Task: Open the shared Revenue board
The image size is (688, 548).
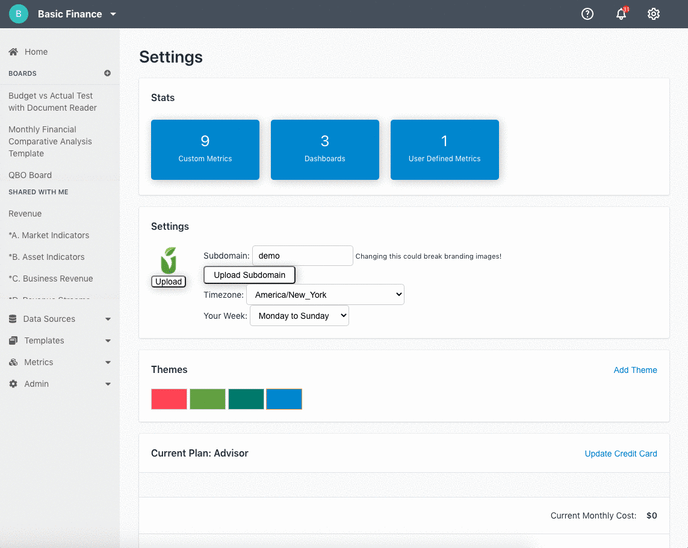Action: point(25,214)
